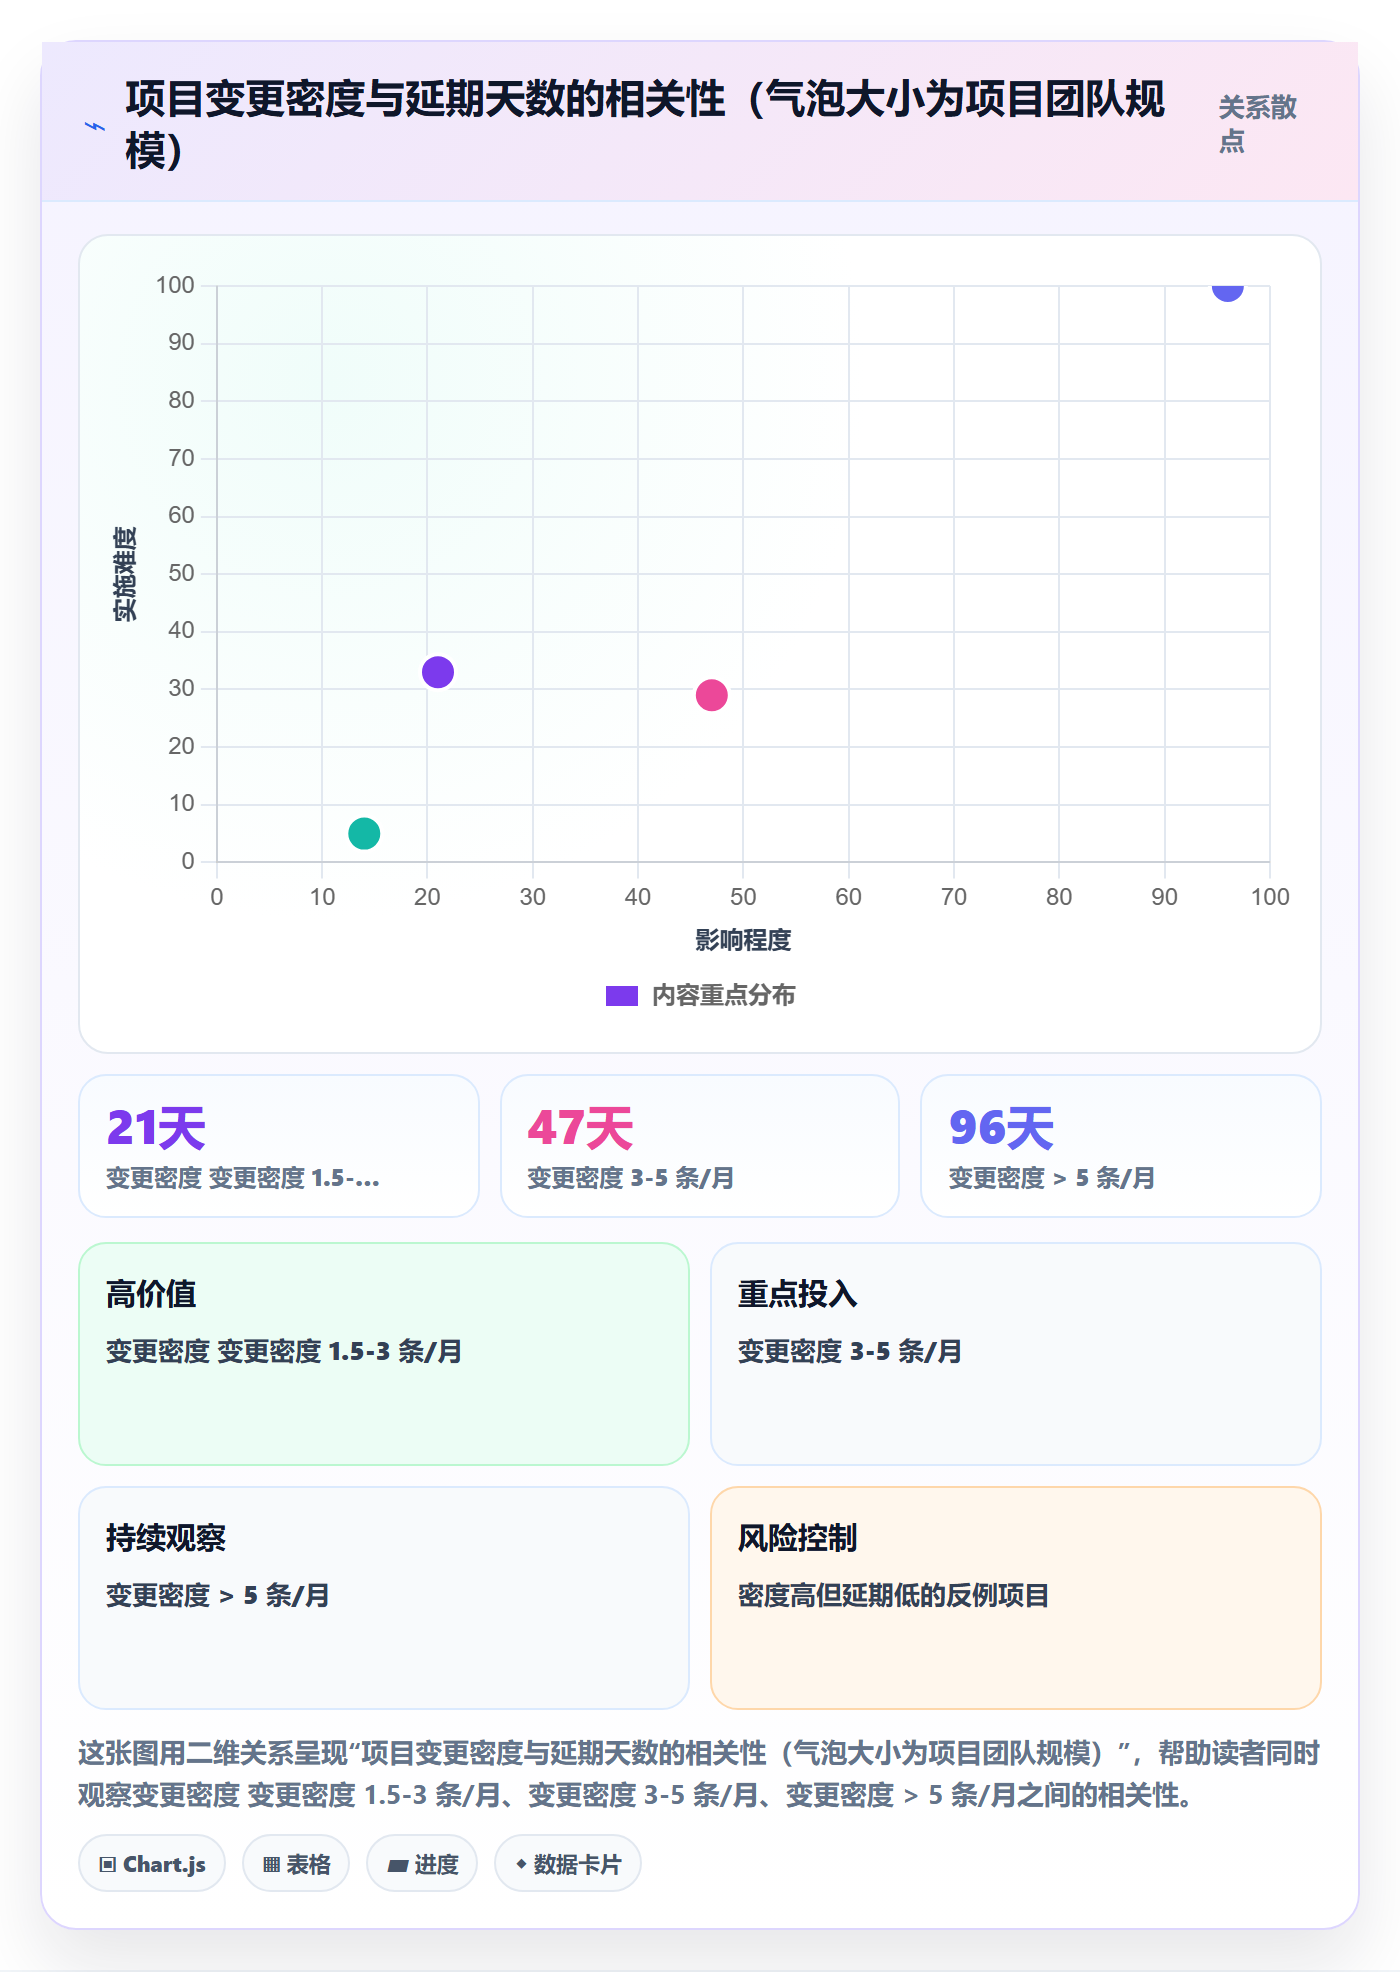Click the y-axis label 100
1400x1972 pixels.
pyautogui.click(x=175, y=285)
